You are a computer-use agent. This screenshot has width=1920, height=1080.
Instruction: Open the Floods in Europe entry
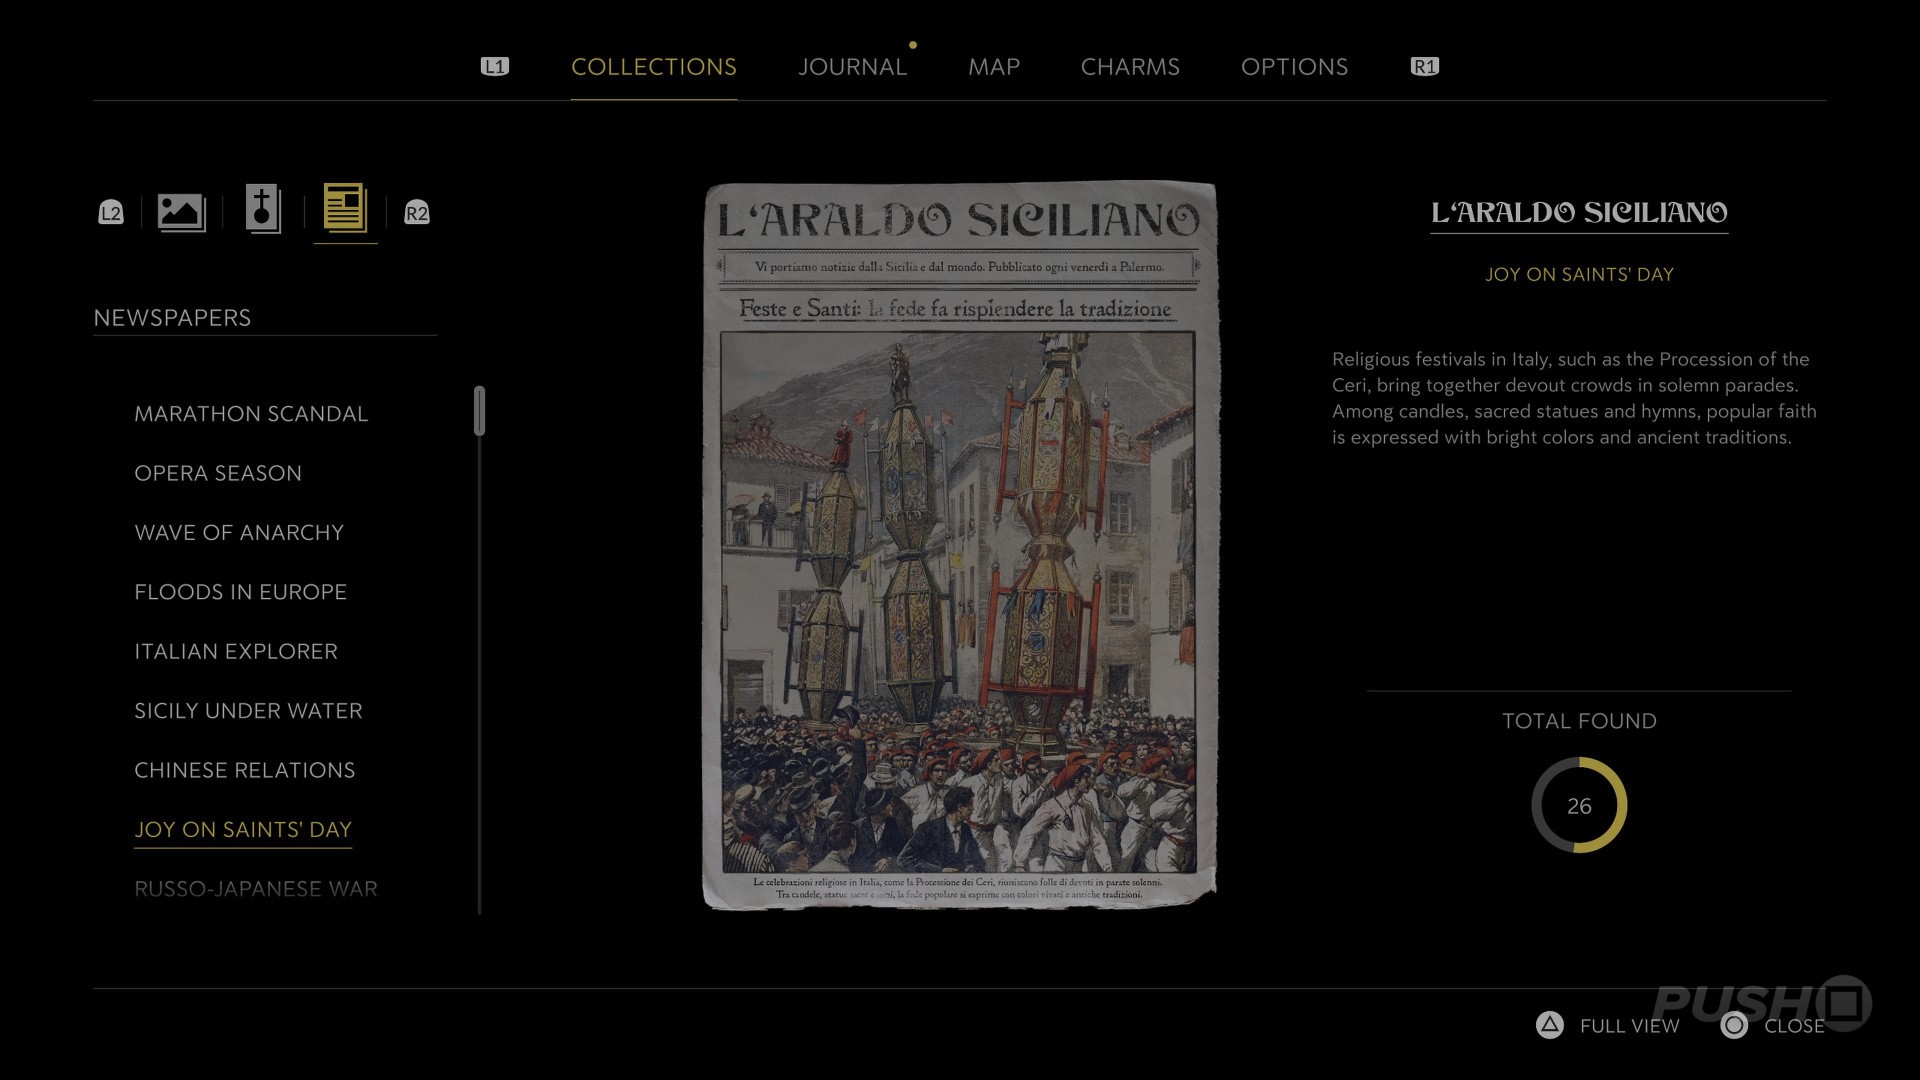point(240,592)
